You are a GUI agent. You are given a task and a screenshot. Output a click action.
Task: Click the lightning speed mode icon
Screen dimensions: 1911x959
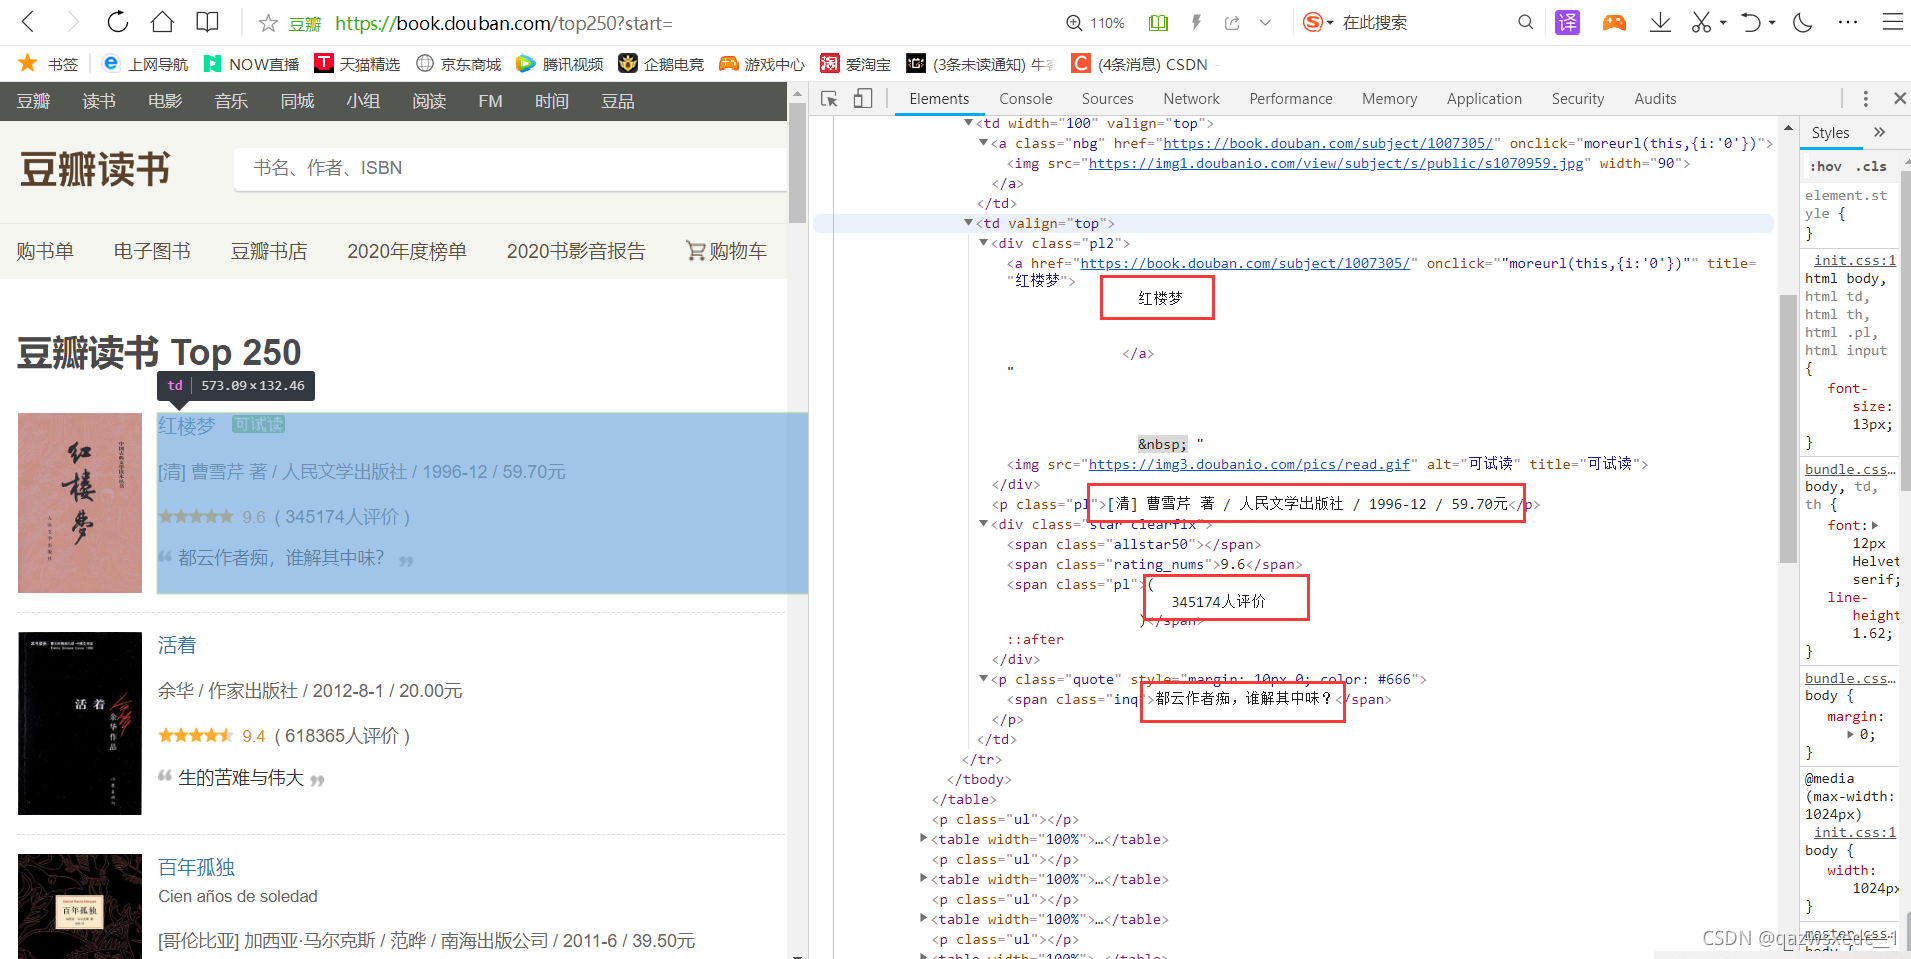click(x=1196, y=22)
